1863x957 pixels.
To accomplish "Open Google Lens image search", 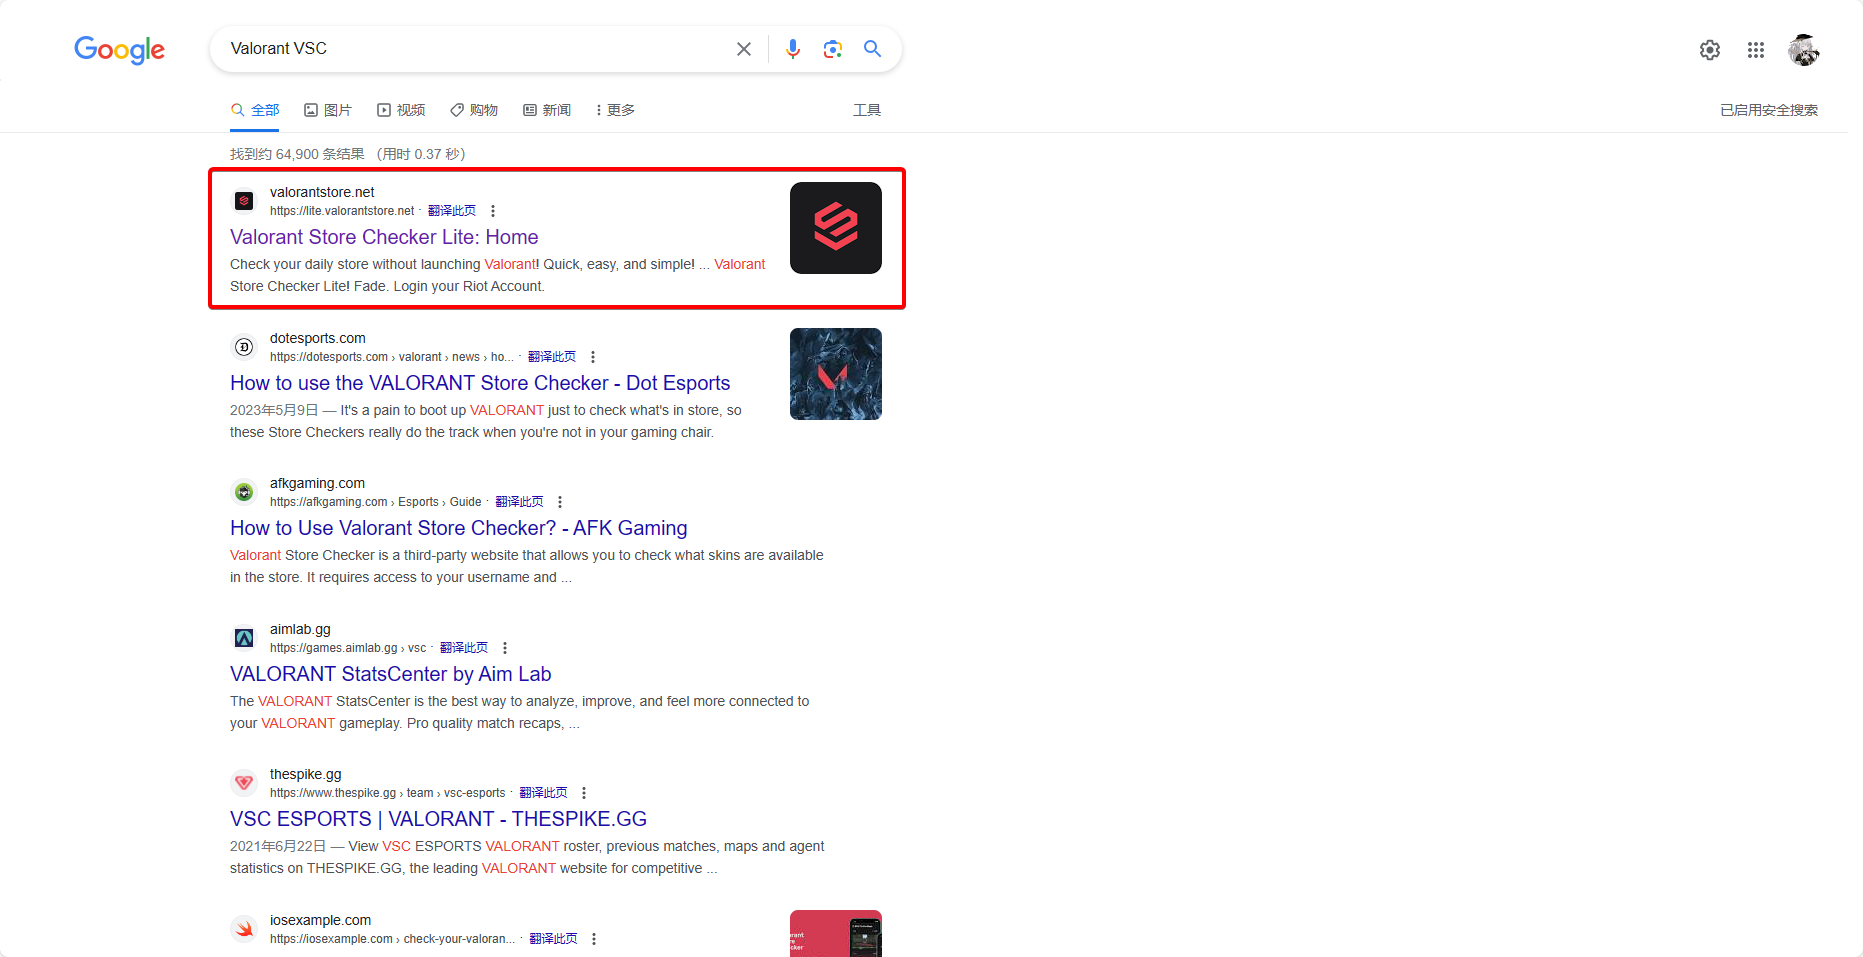I will (832, 49).
